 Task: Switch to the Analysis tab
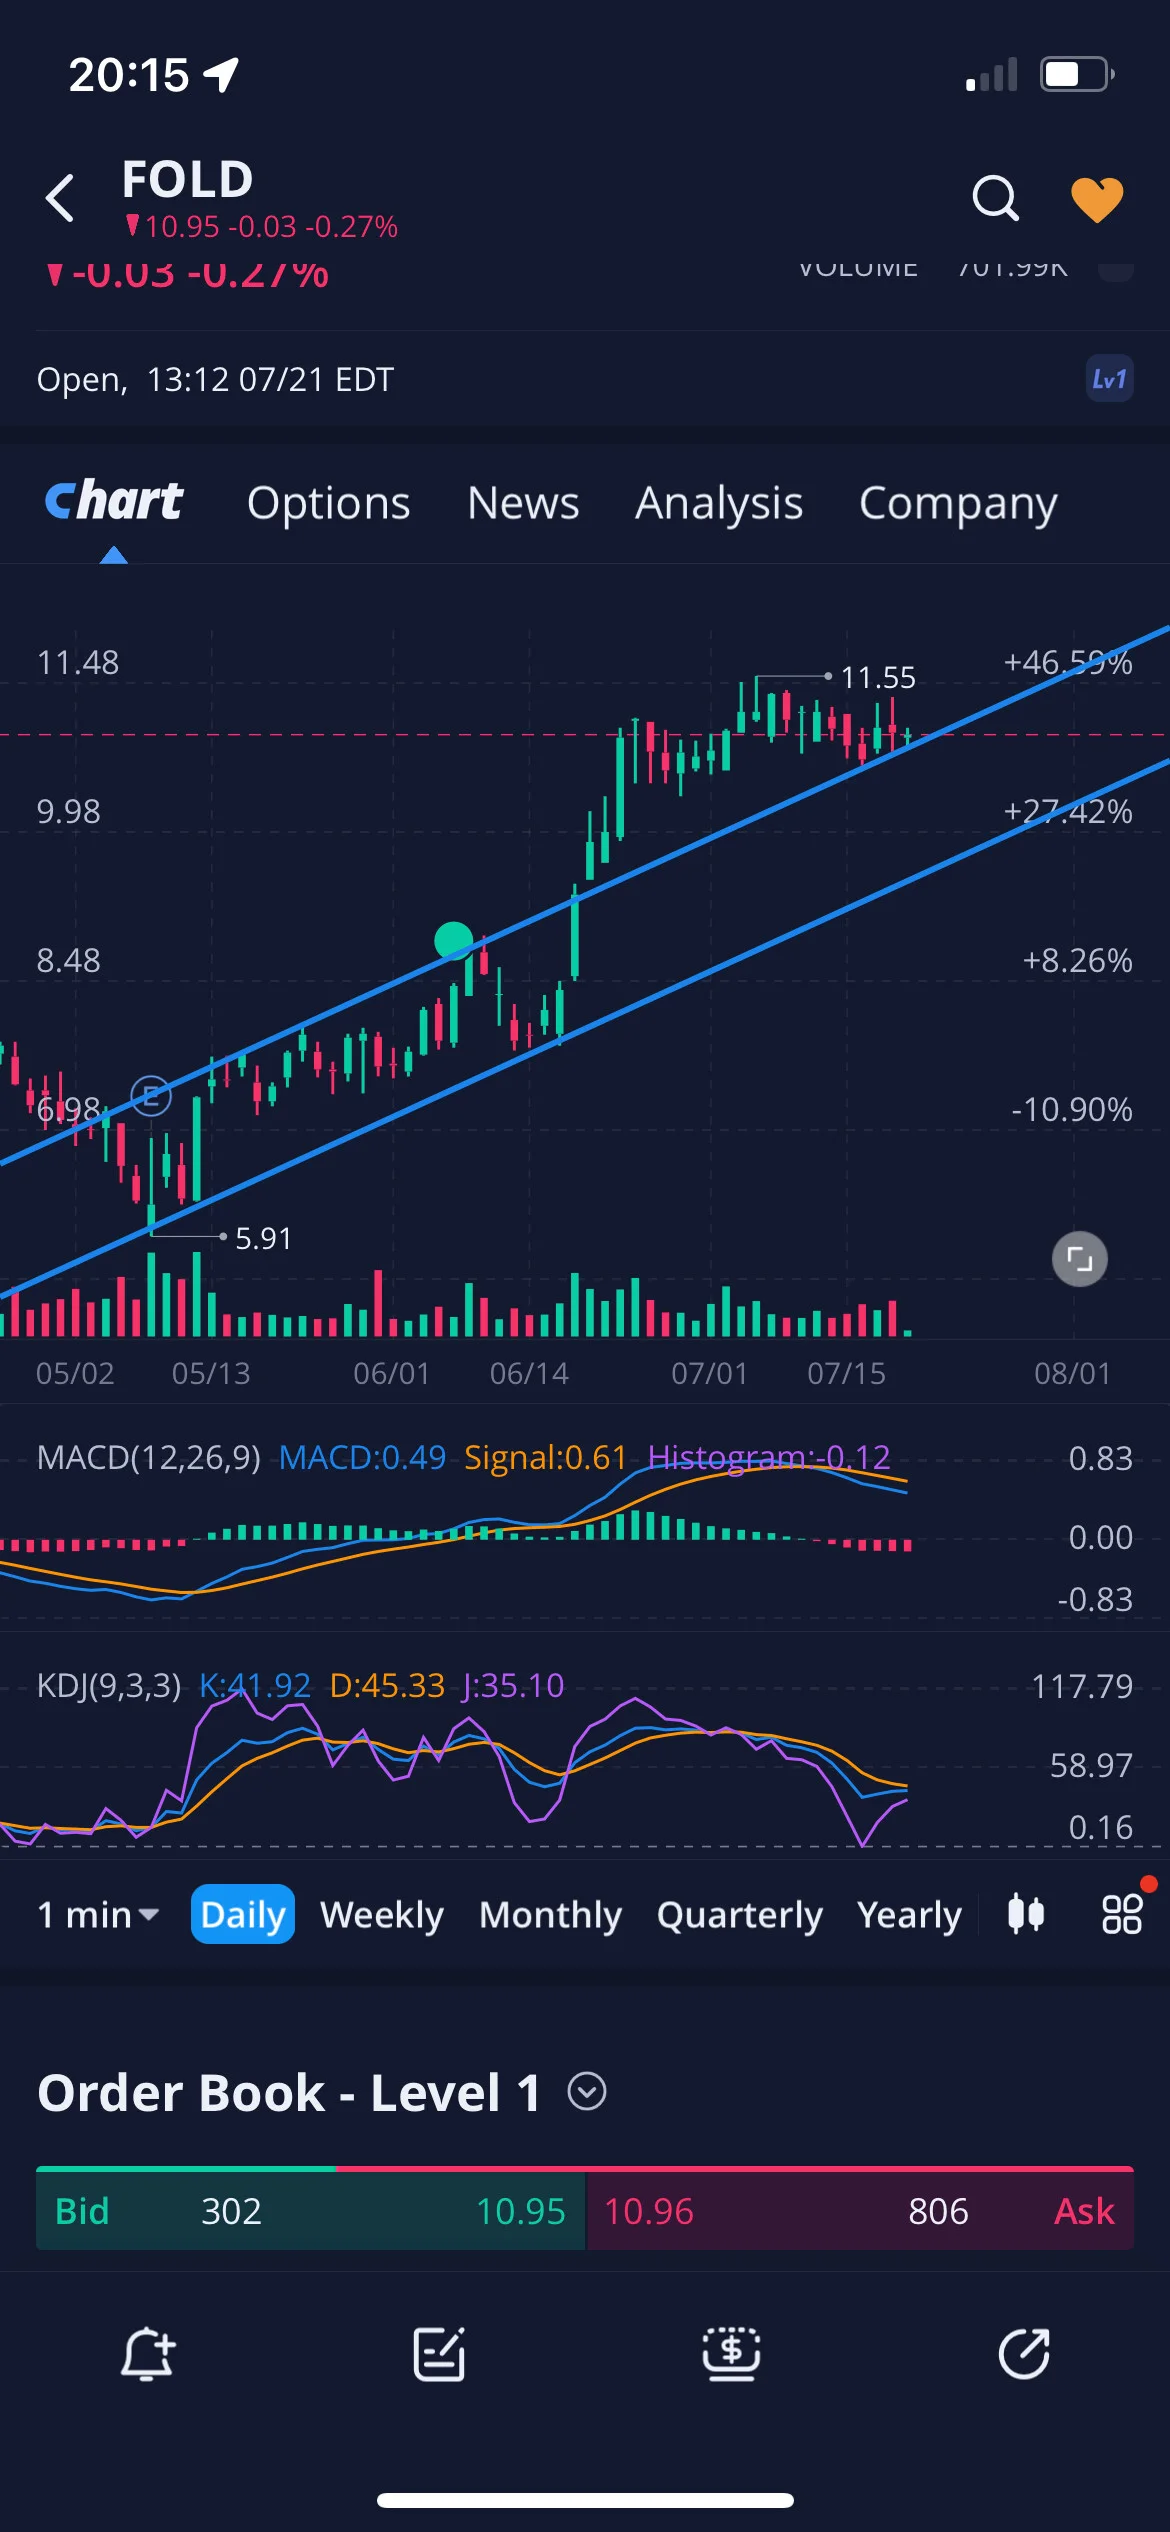pos(719,503)
